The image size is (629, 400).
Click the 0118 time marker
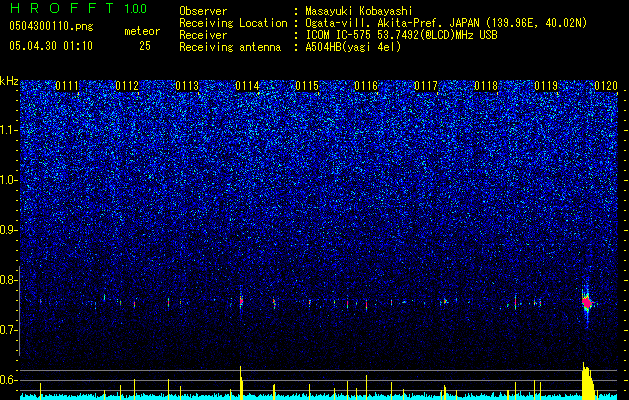coord(486,86)
